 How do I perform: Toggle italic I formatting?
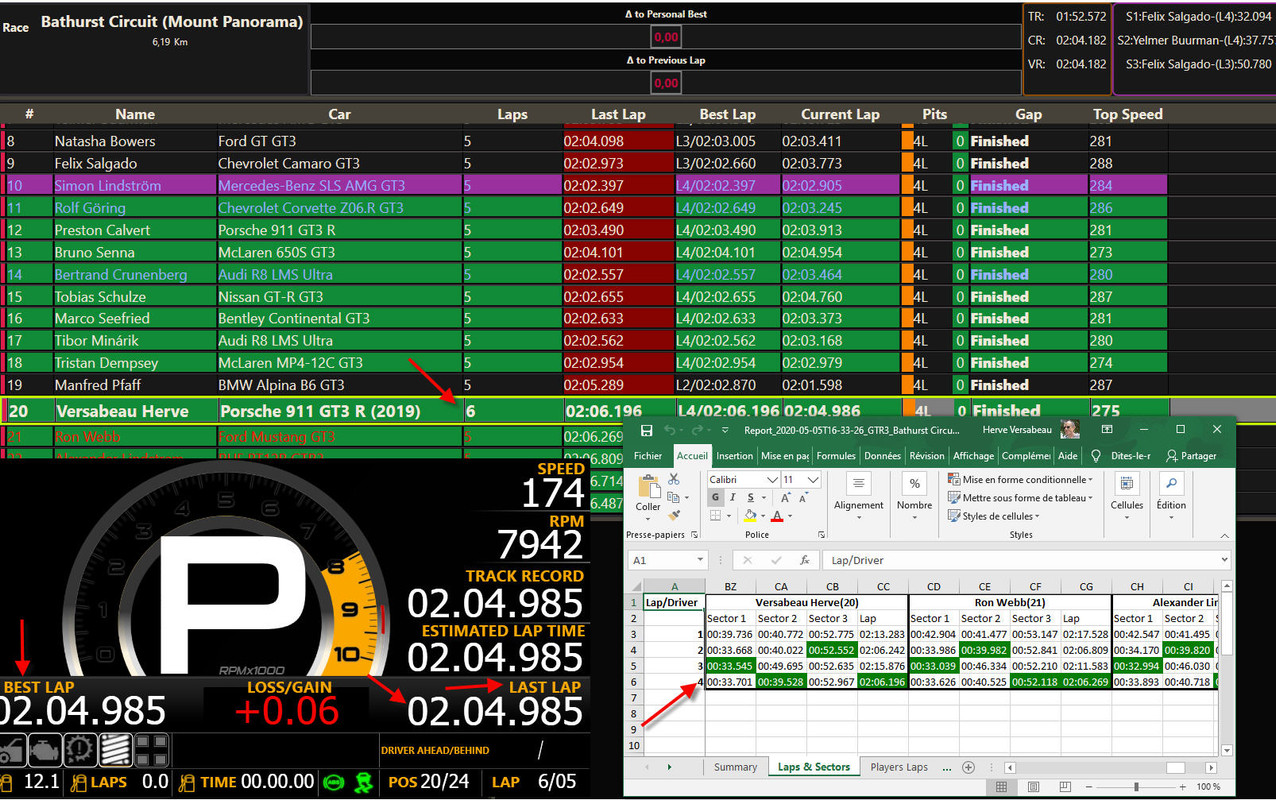click(x=732, y=497)
